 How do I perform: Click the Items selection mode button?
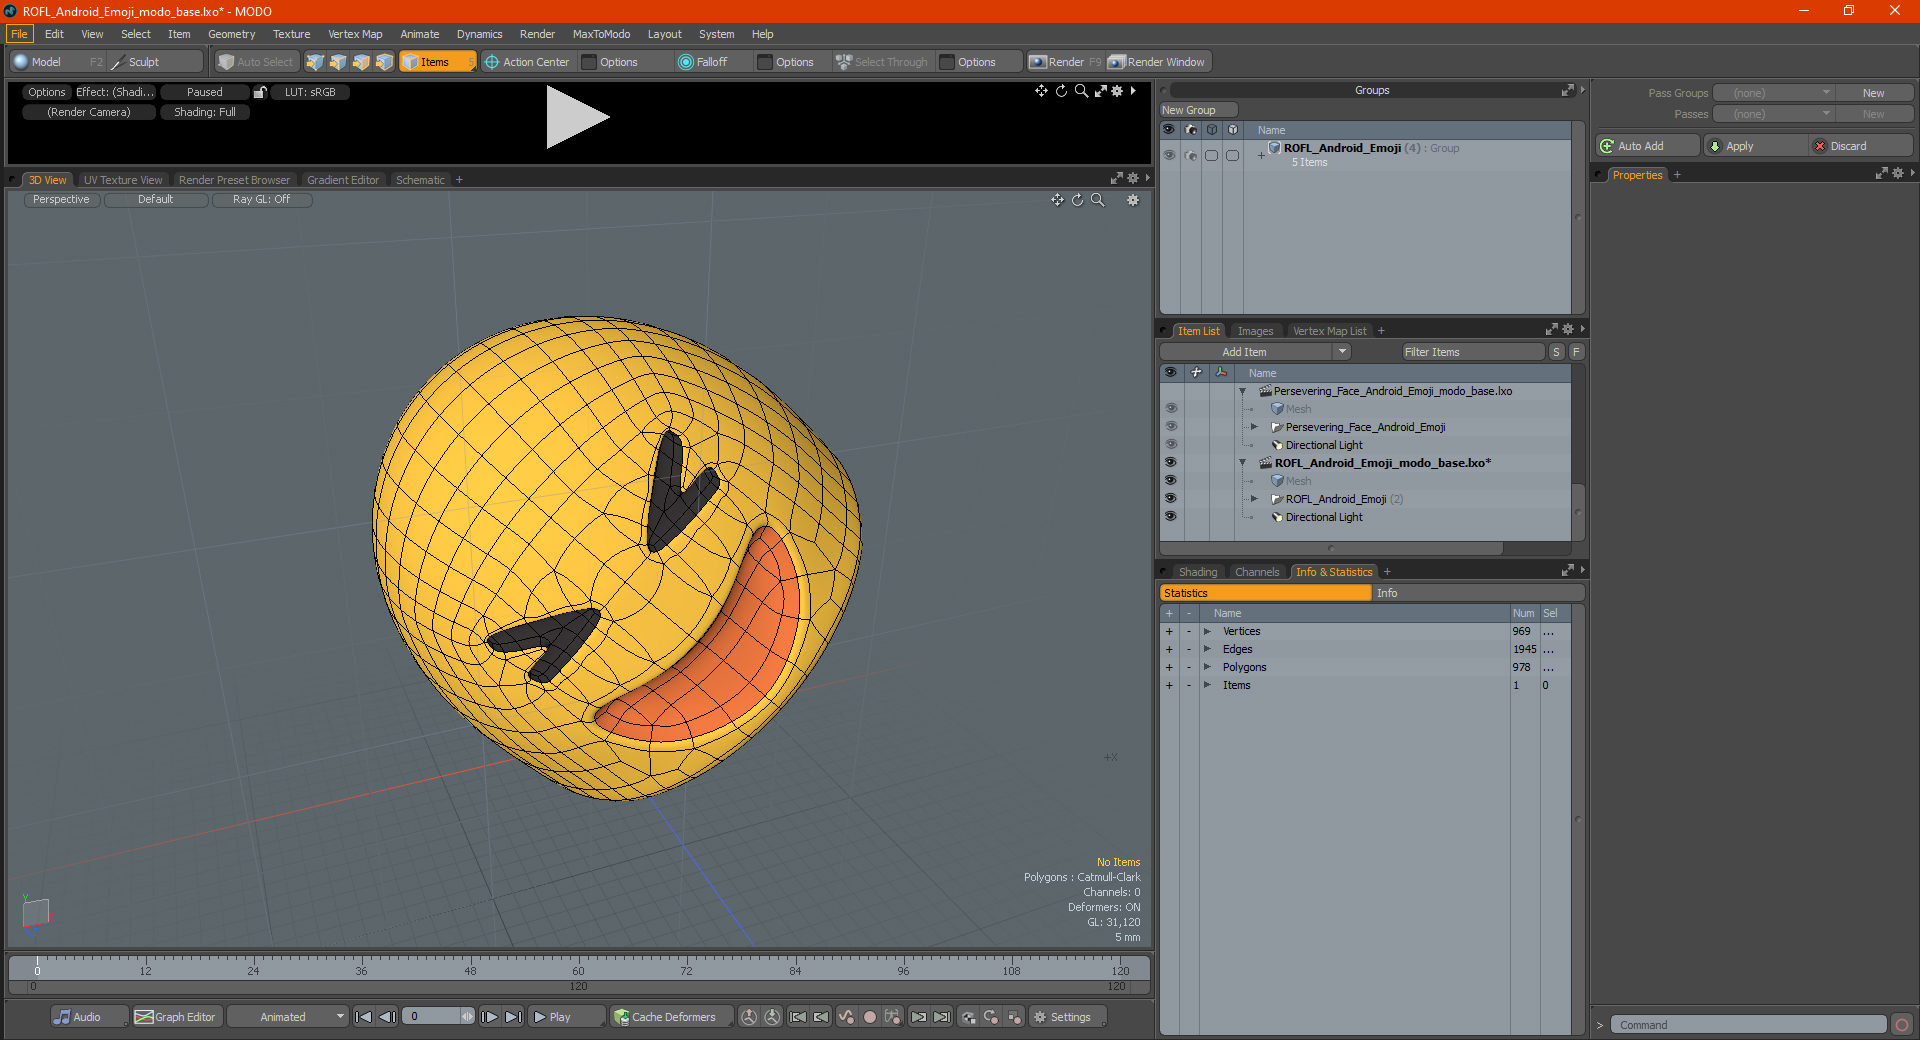437,62
